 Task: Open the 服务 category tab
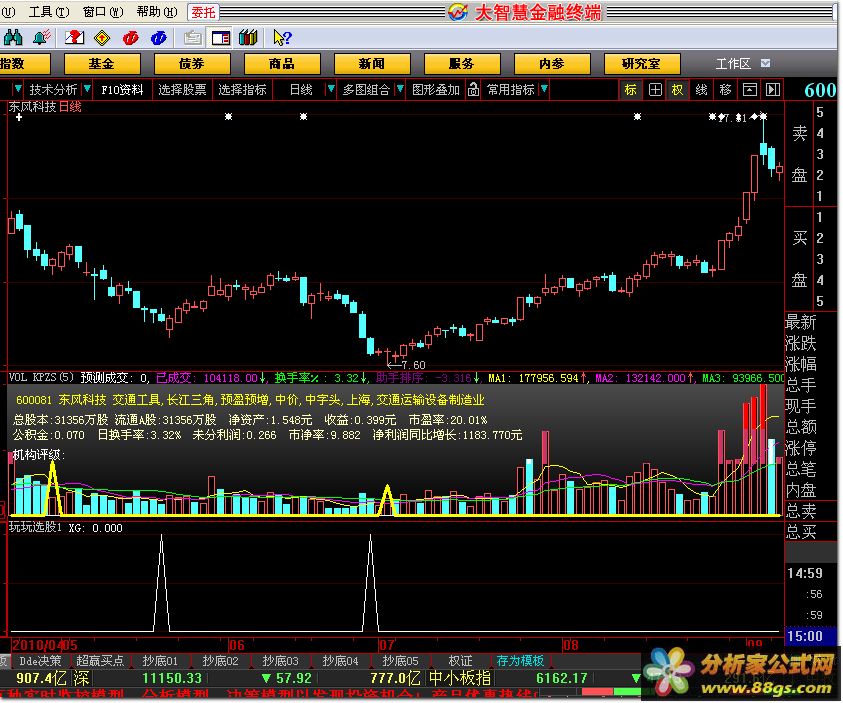(x=462, y=64)
